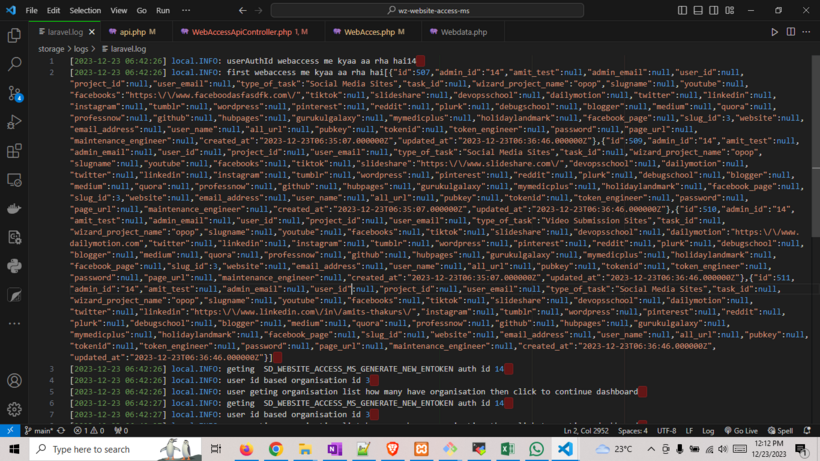Click the wz-website-access-ms command center search box
820x461 pixels.
point(427,11)
